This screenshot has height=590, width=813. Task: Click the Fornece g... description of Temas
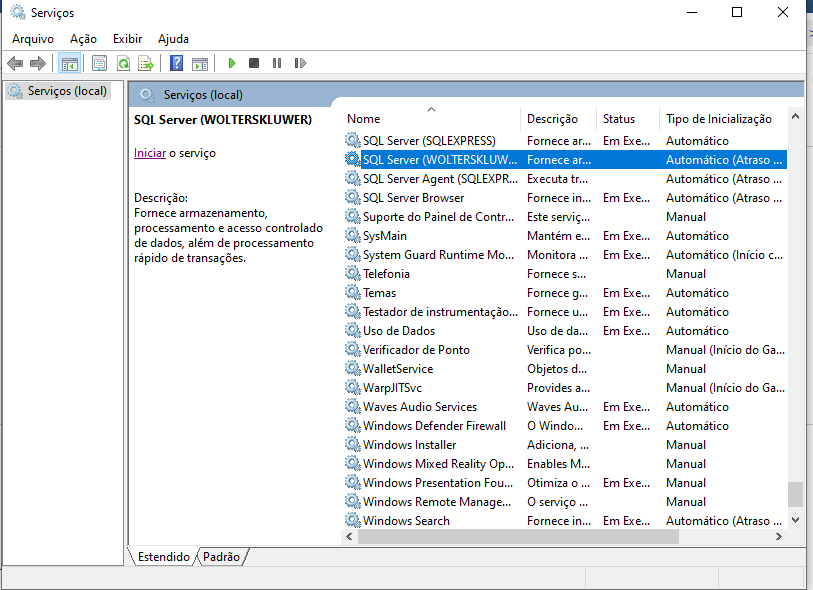click(557, 293)
